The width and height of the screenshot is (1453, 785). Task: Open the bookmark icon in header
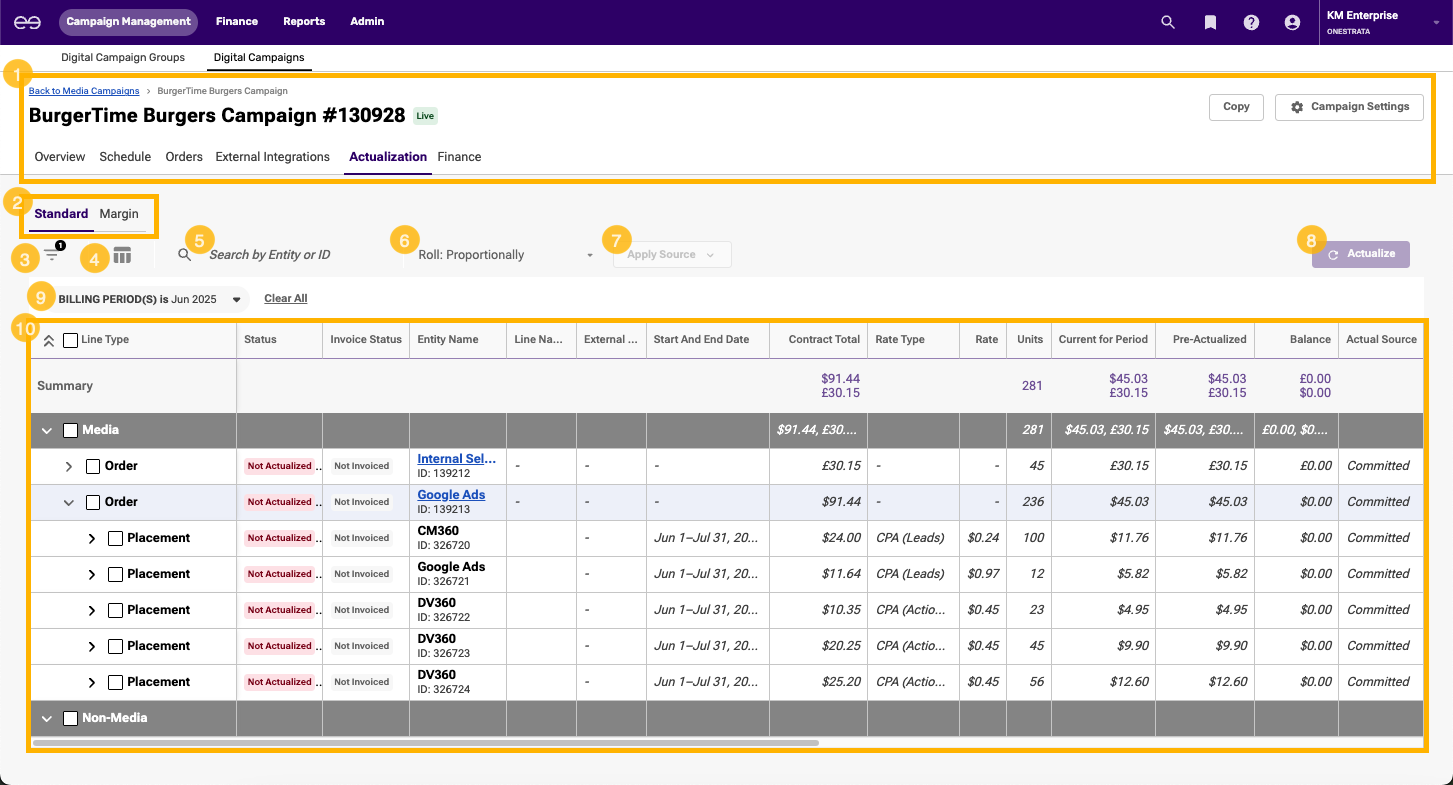tap(1210, 22)
